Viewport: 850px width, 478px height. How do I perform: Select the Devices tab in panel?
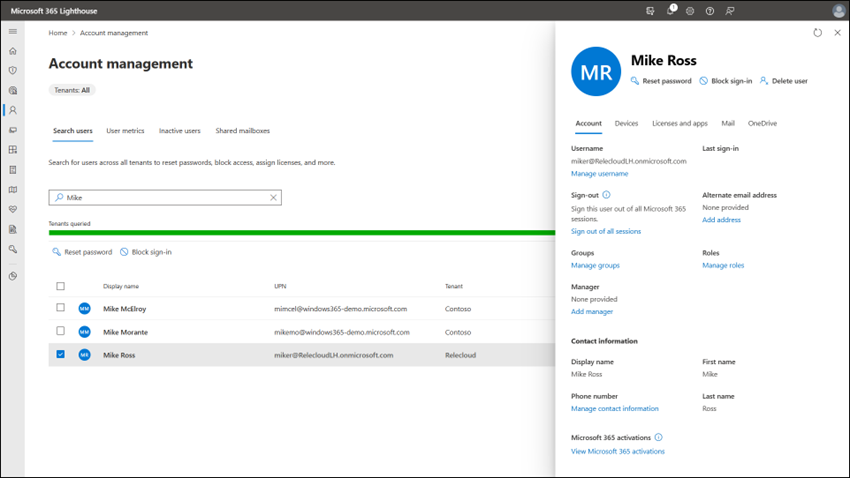tap(626, 123)
